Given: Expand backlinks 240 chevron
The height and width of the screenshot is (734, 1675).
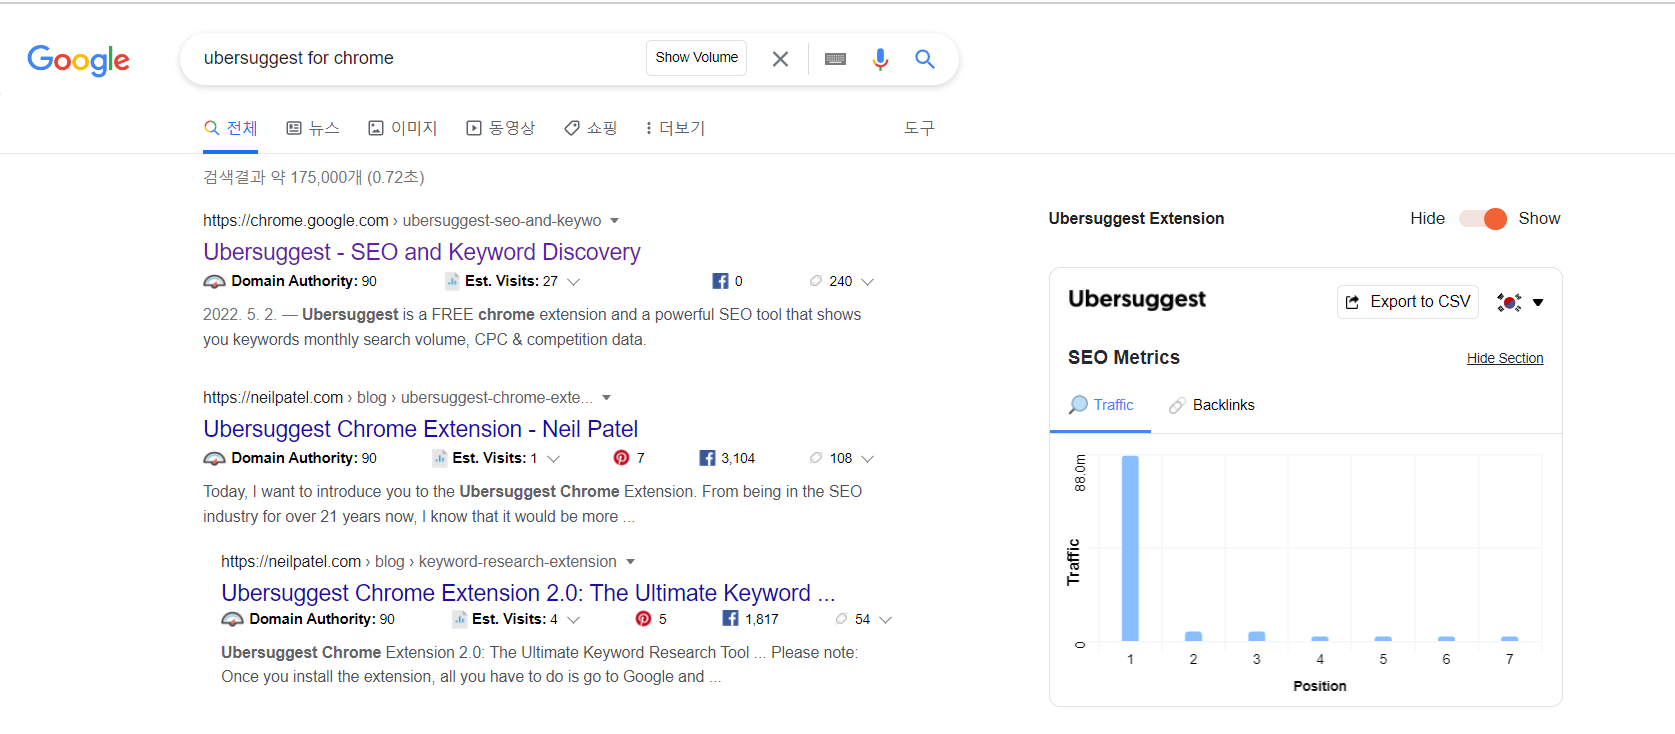Looking at the screenshot, I should click(867, 282).
